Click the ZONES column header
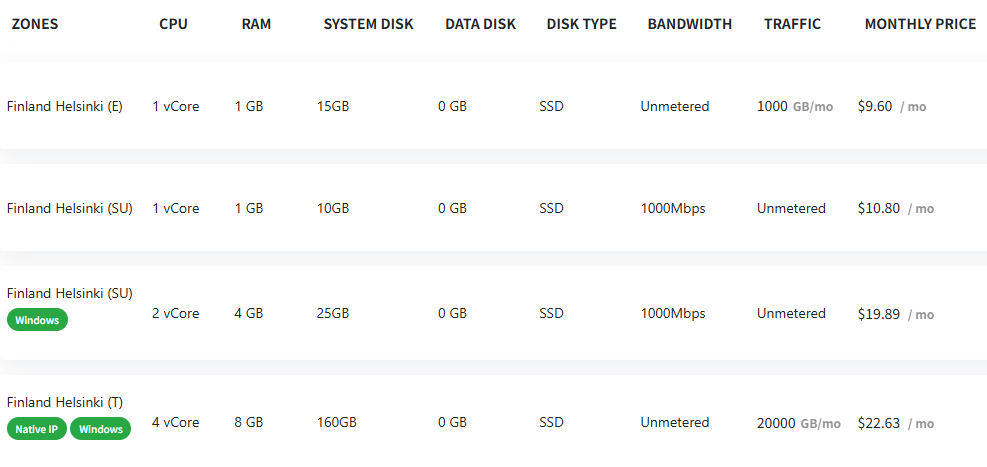This screenshot has height=467, width=987. pos(35,24)
